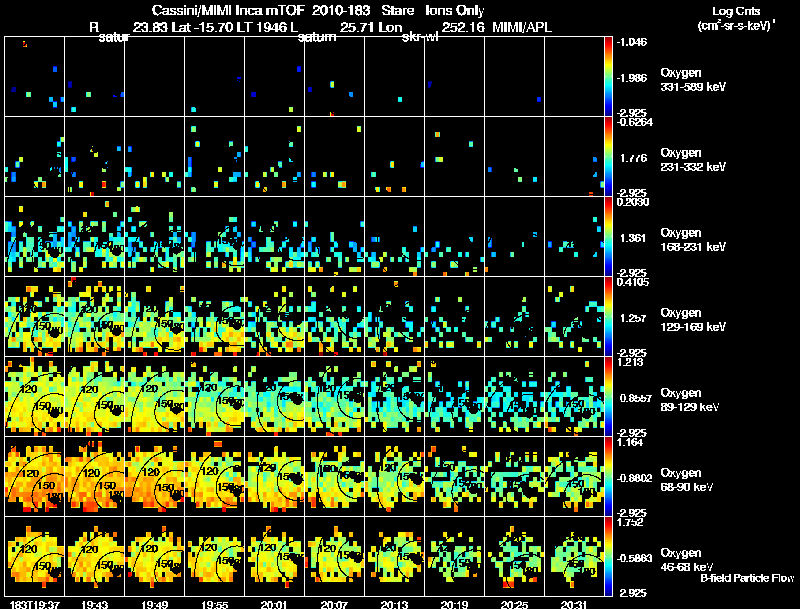Open first image panel in 89-129 keV row
This screenshot has height=609, width=800.
(35, 397)
